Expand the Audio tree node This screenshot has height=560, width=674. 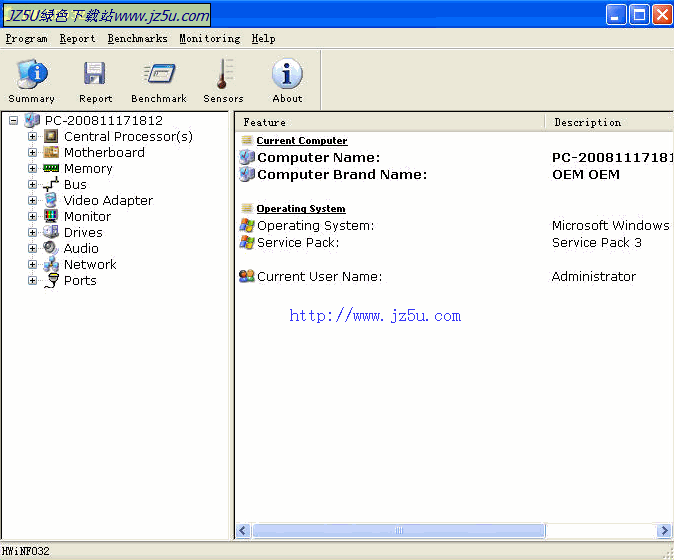[32, 248]
